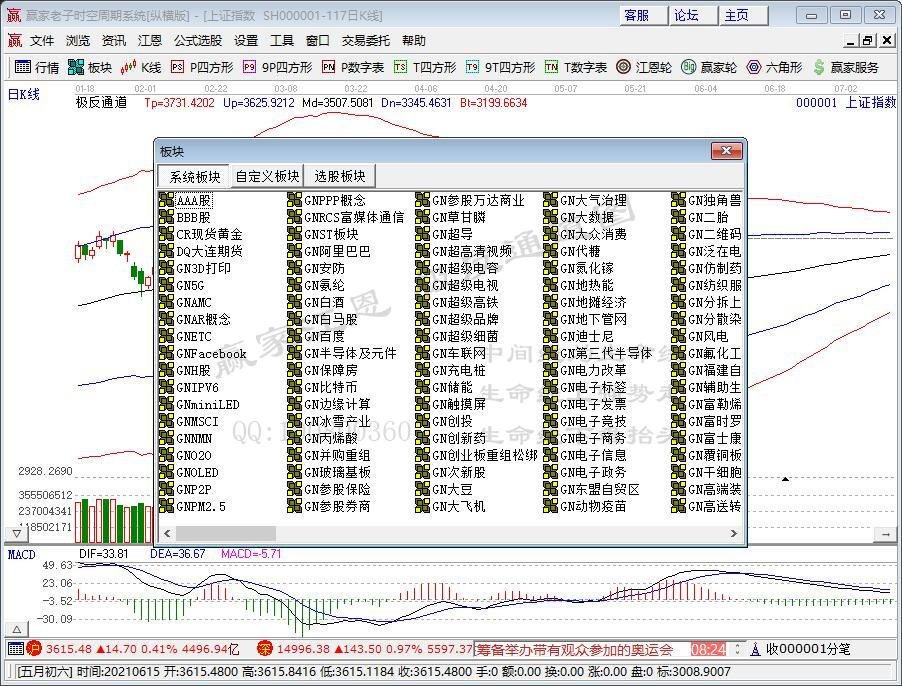The image size is (902, 686).
Task: Close the 板块 dialog
Action: (x=726, y=151)
